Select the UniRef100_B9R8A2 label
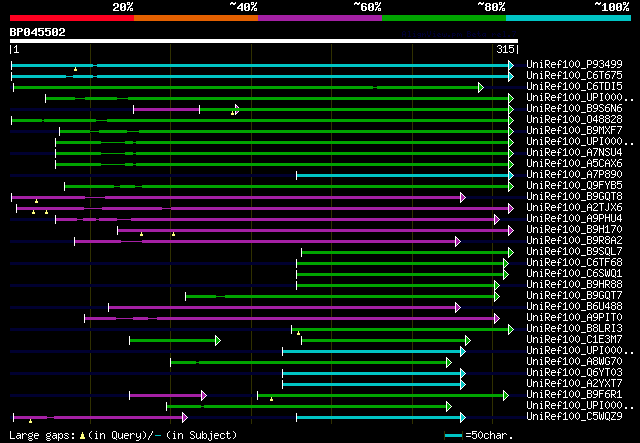Image resolution: width=640 pixels, height=443 pixels. click(x=574, y=240)
